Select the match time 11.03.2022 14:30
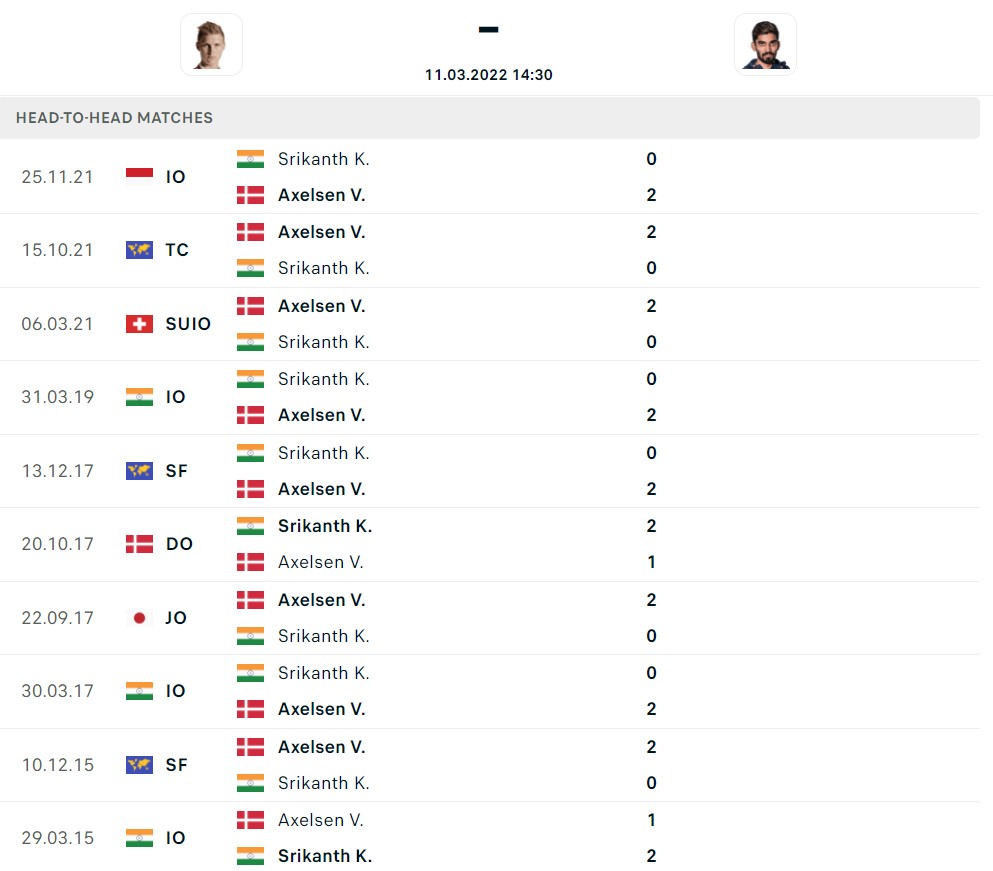The width and height of the screenshot is (993, 871). tap(488, 75)
